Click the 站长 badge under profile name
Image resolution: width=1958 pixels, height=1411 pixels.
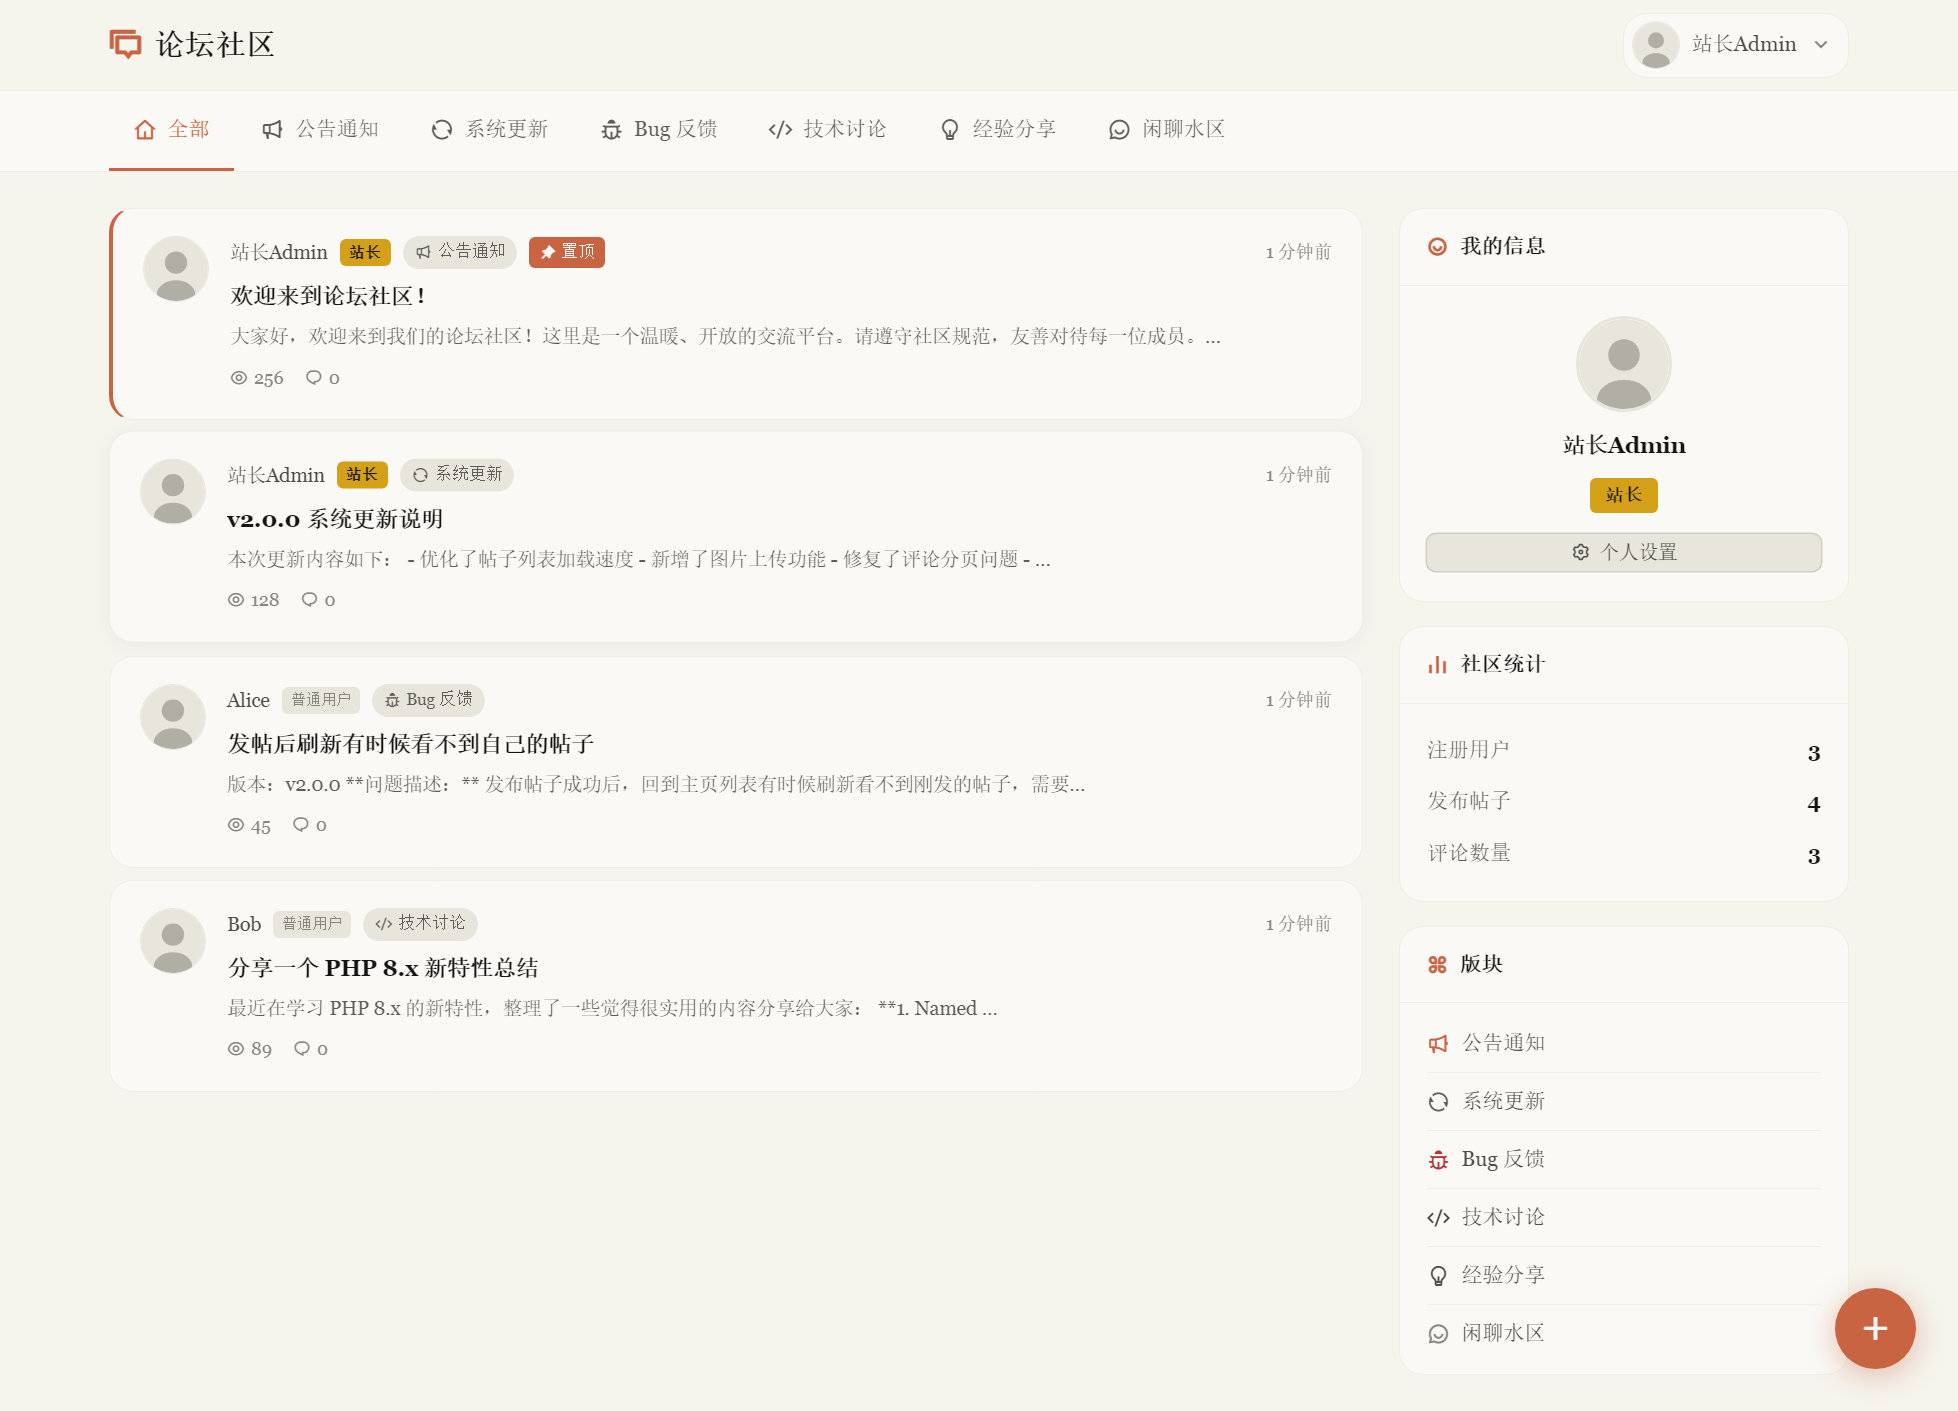tap(1623, 495)
